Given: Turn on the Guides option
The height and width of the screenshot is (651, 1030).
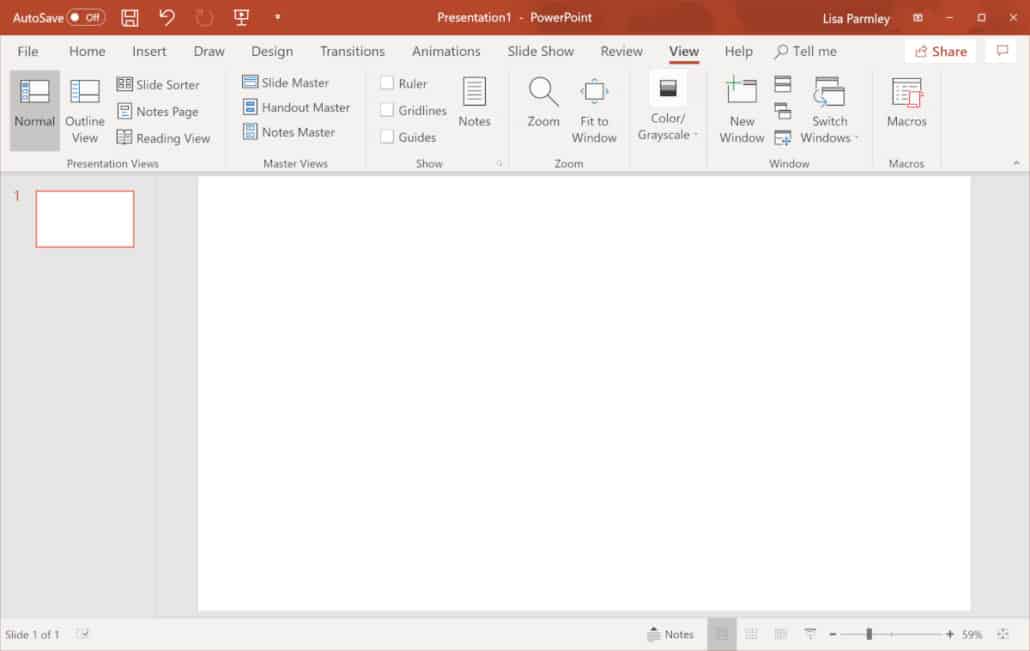Looking at the screenshot, I should 388,137.
